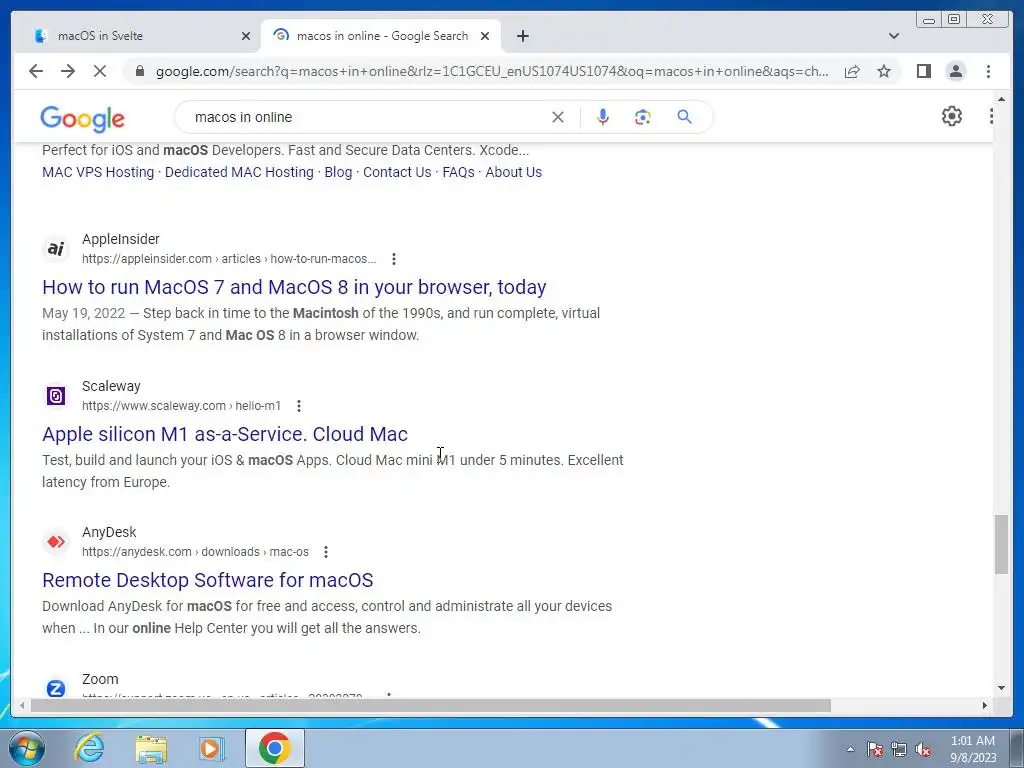Open Dedicated MAC Hosting link

[x=239, y=172]
